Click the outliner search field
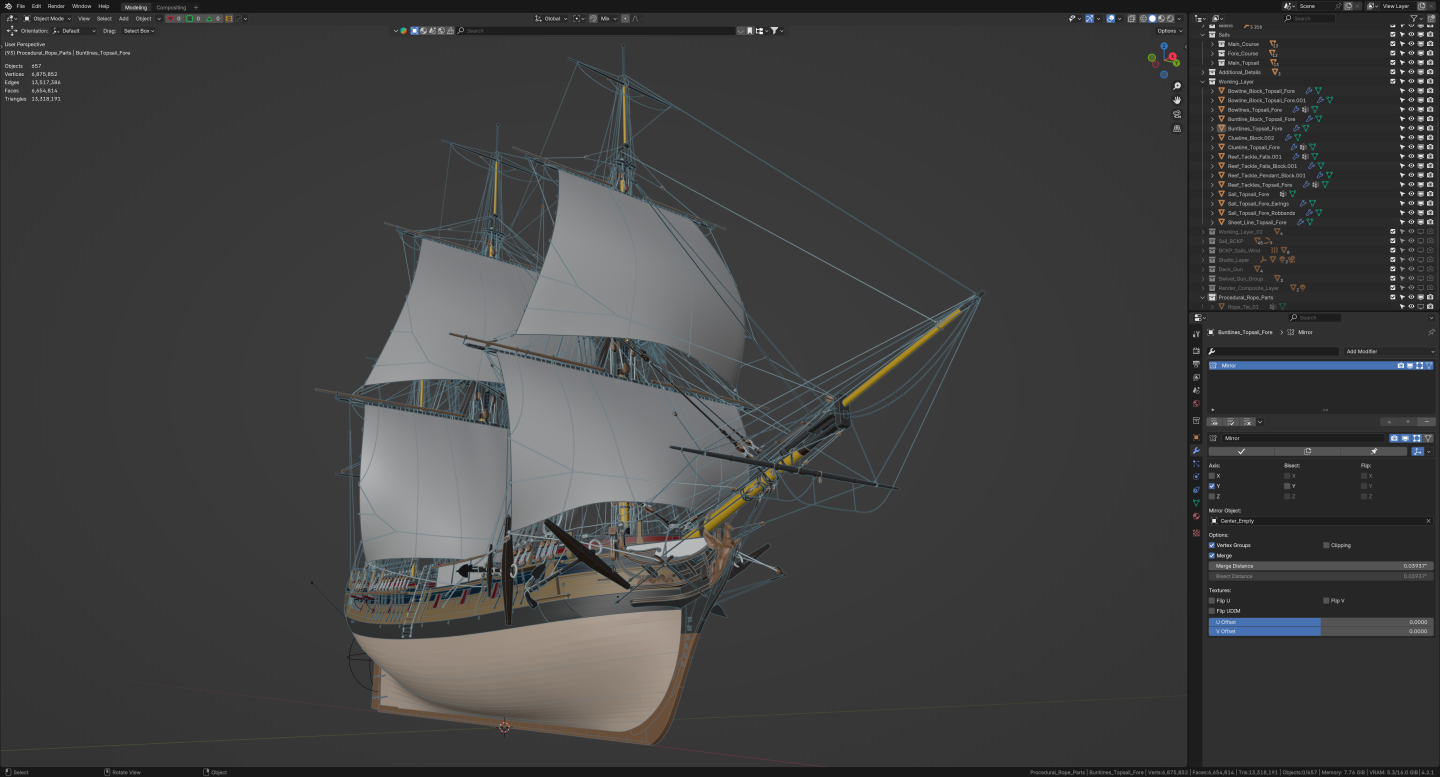The image size is (1440, 777). (x=1310, y=18)
